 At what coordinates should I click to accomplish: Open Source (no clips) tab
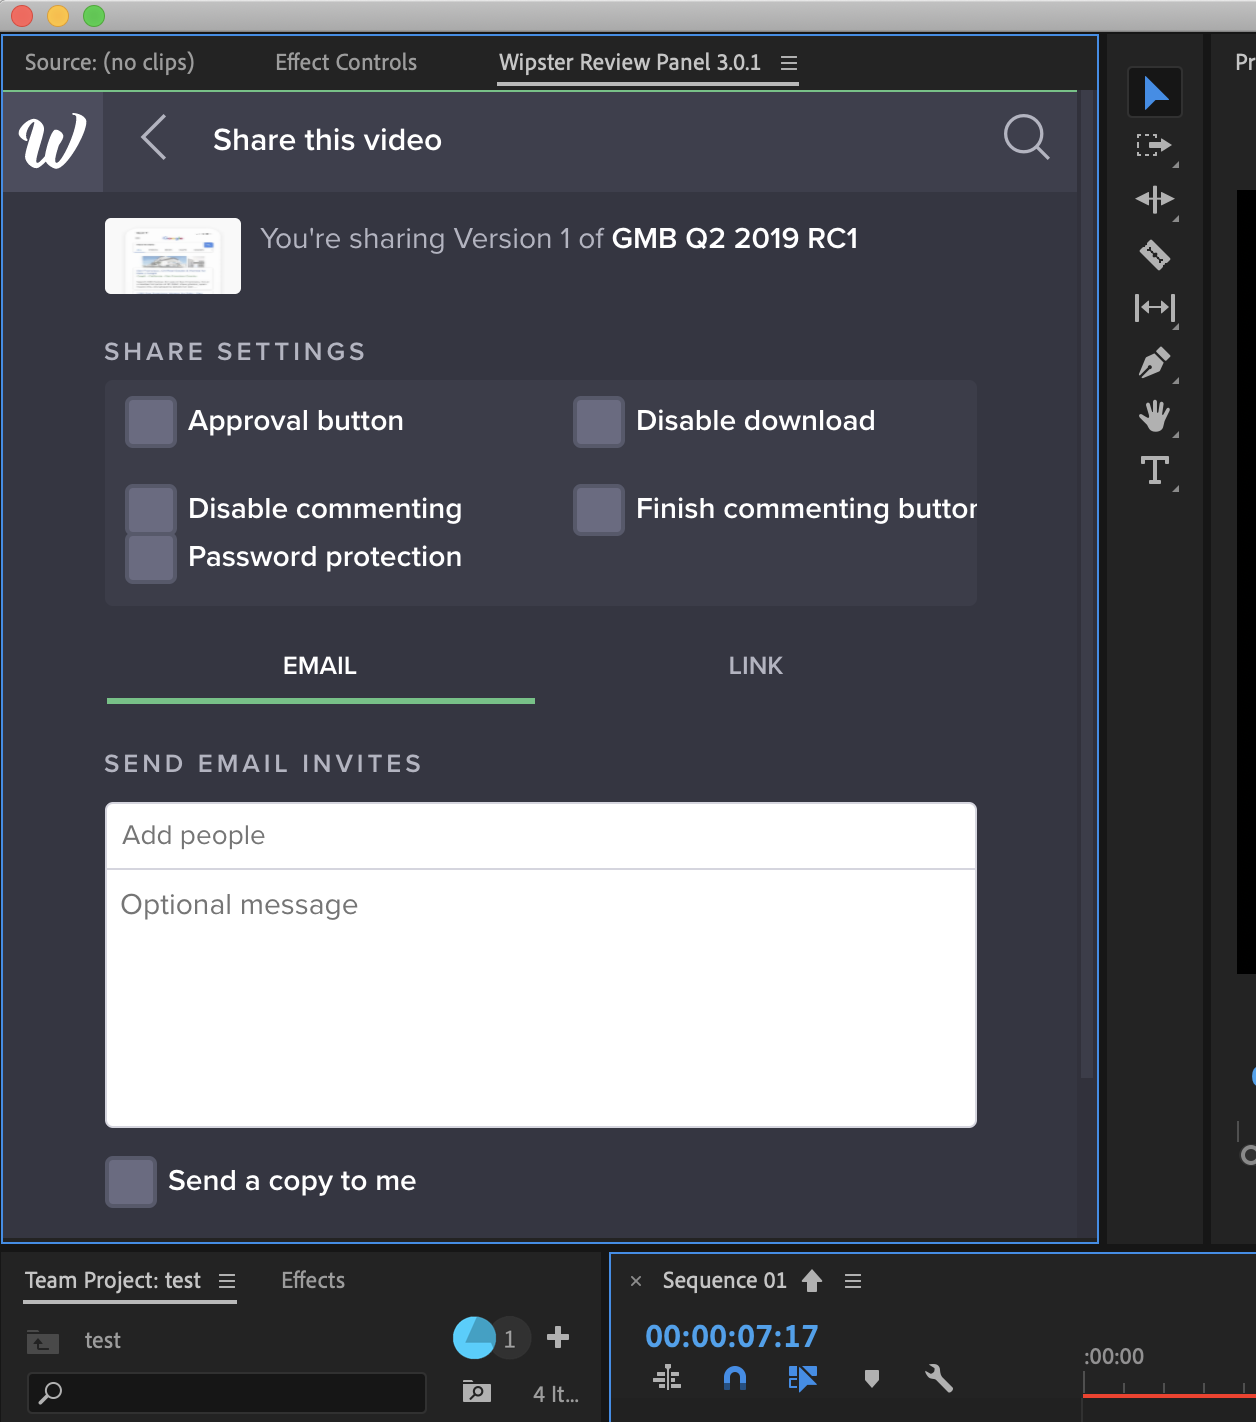(110, 62)
